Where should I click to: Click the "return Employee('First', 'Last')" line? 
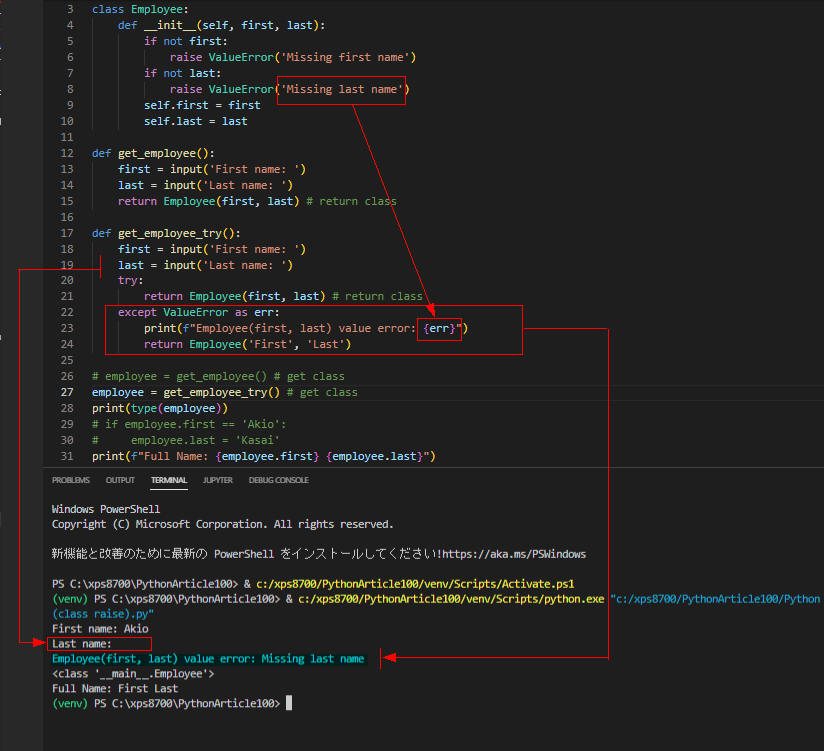click(248, 344)
